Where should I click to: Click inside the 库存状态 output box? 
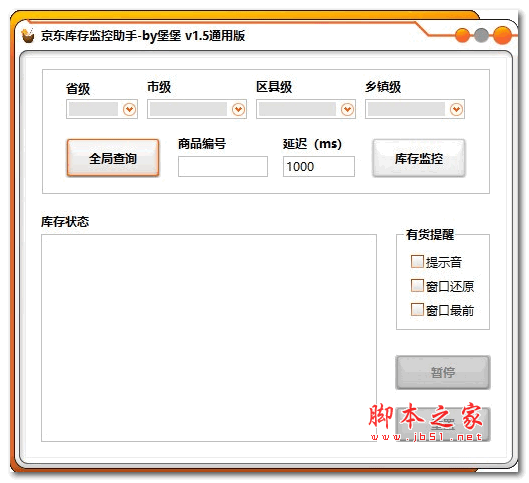tap(209, 338)
